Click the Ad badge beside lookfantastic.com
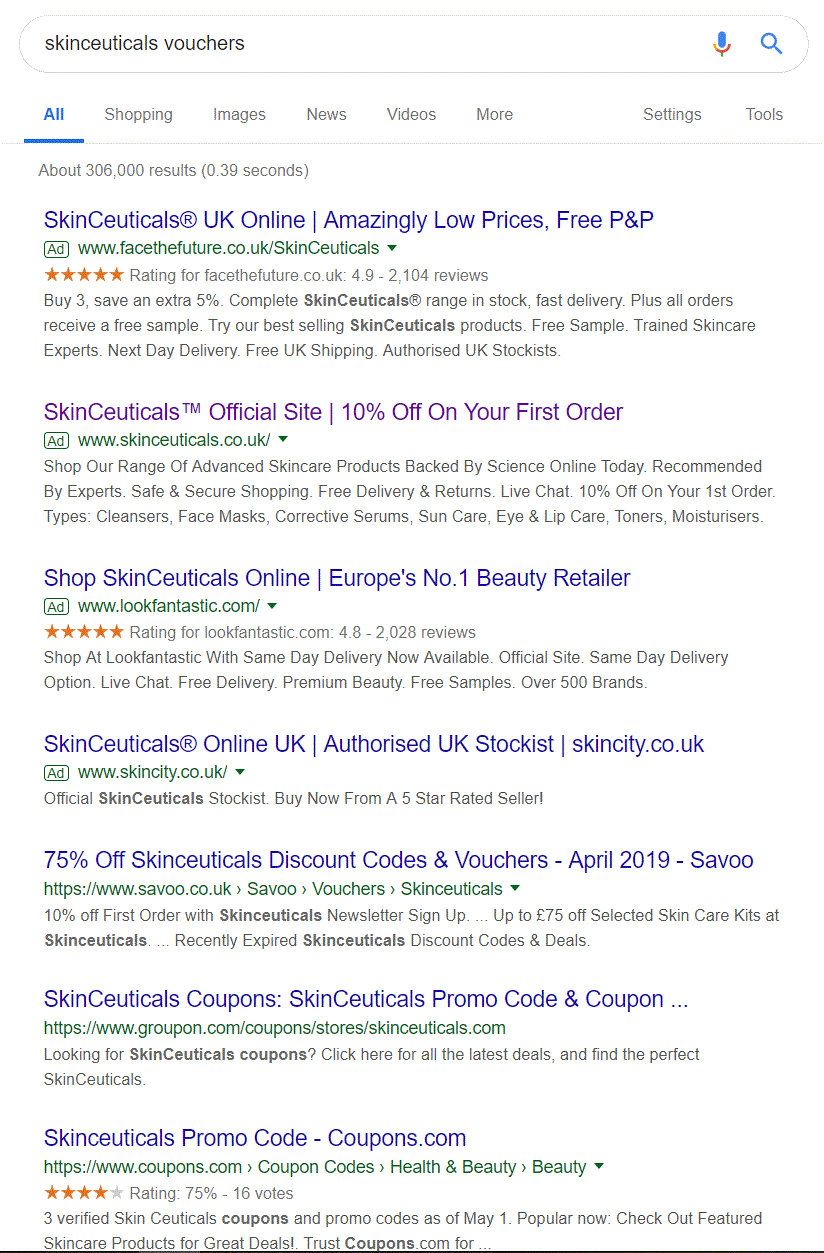Image resolution: width=824 pixels, height=1253 pixels. [56, 607]
